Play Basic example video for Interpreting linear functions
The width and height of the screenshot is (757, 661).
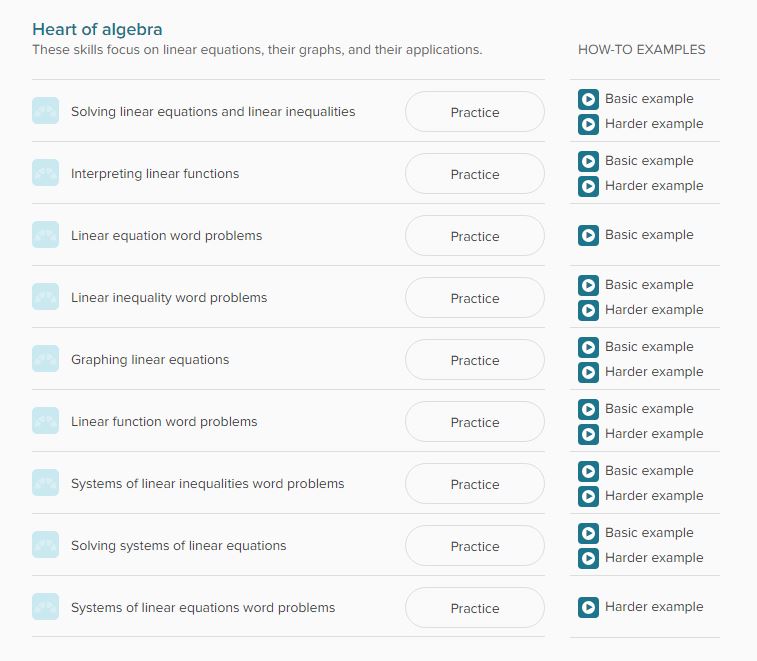[x=589, y=161]
